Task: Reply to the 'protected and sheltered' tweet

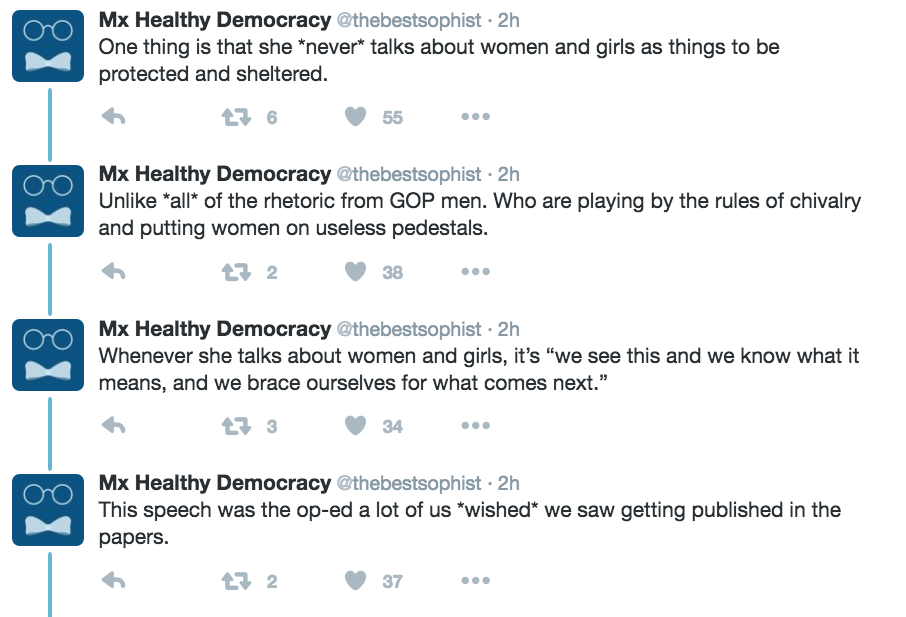Action: click(113, 117)
